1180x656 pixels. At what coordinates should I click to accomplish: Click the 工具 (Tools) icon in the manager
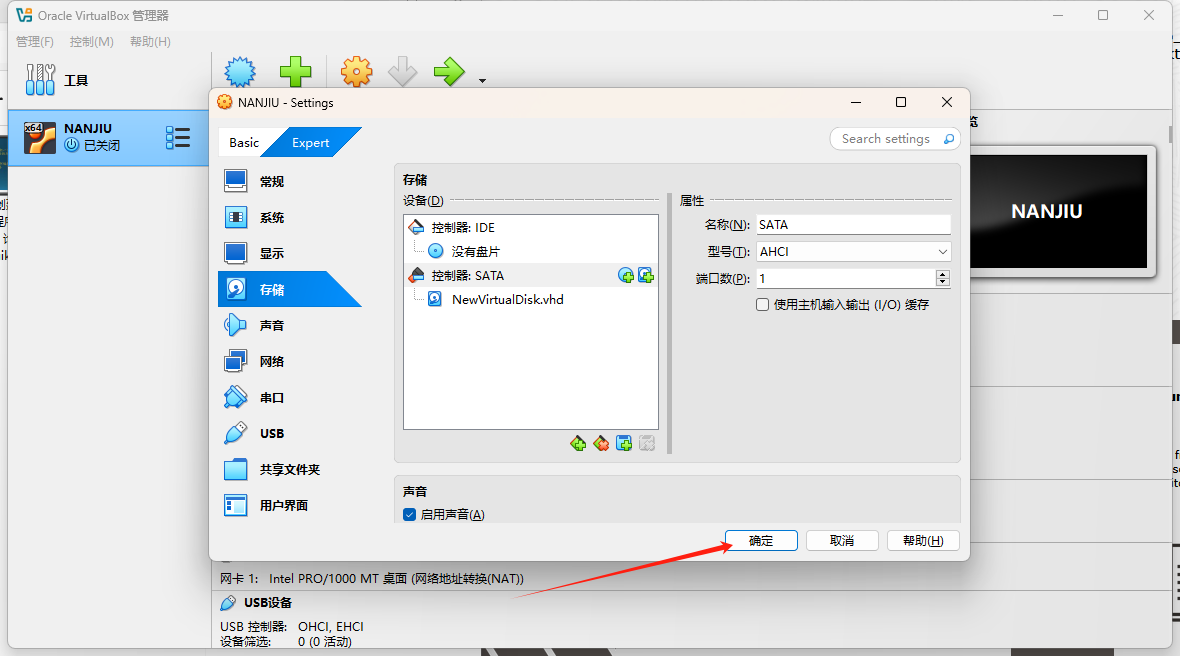pos(41,80)
